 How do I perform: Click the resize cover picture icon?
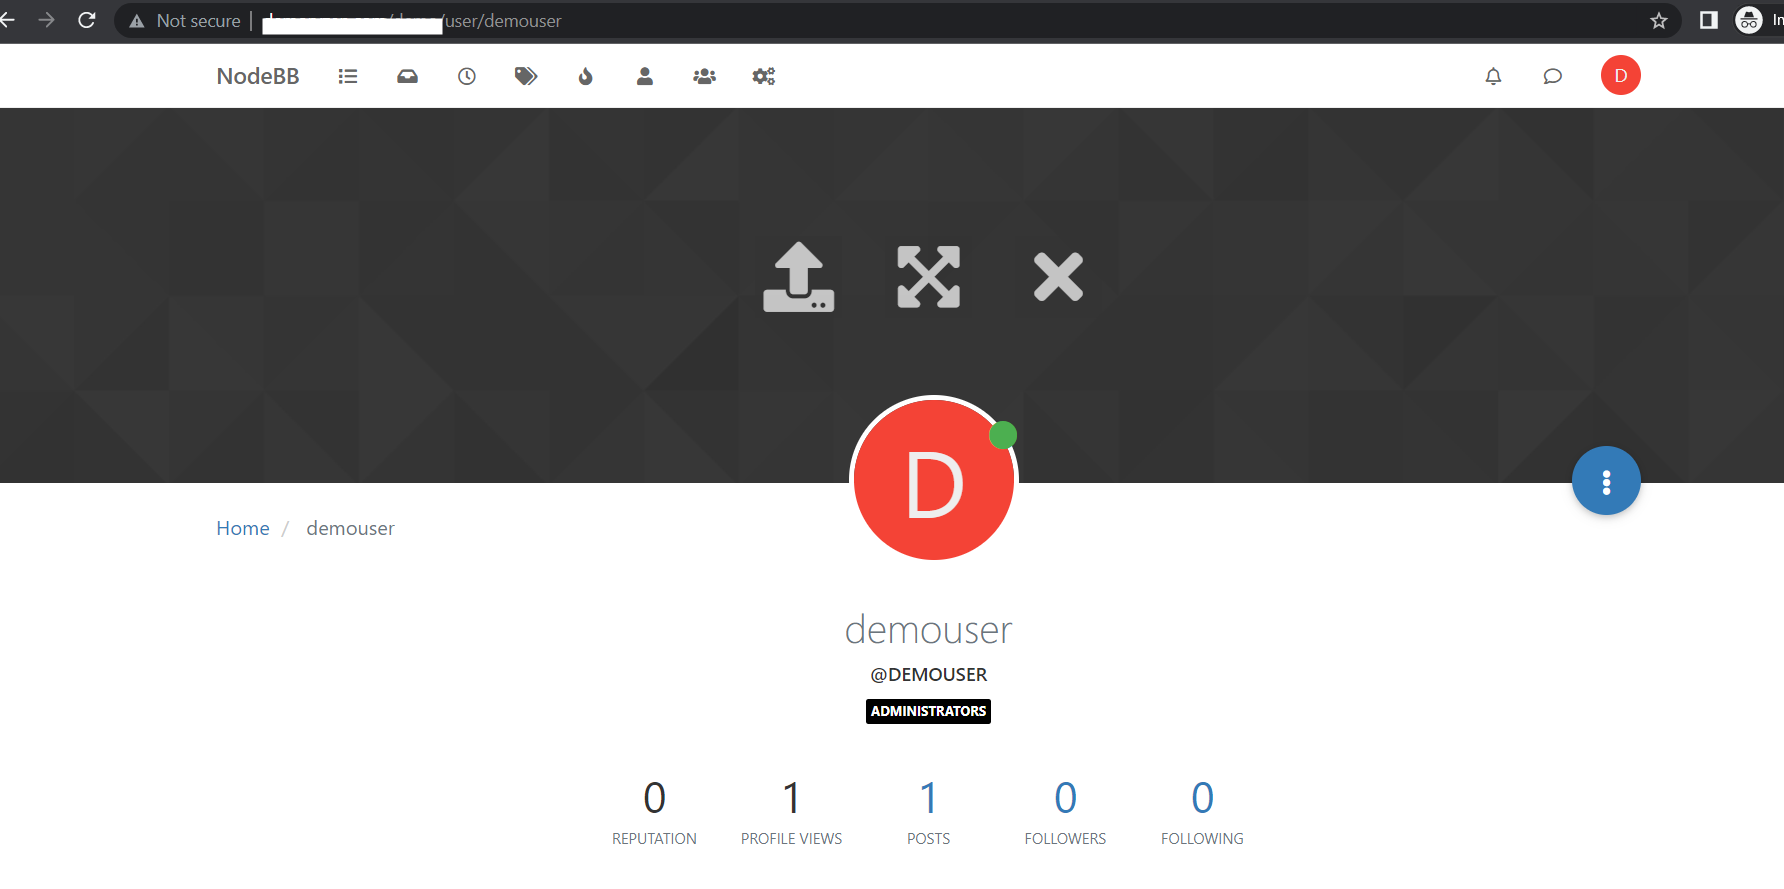pyautogui.click(x=928, y=277)
